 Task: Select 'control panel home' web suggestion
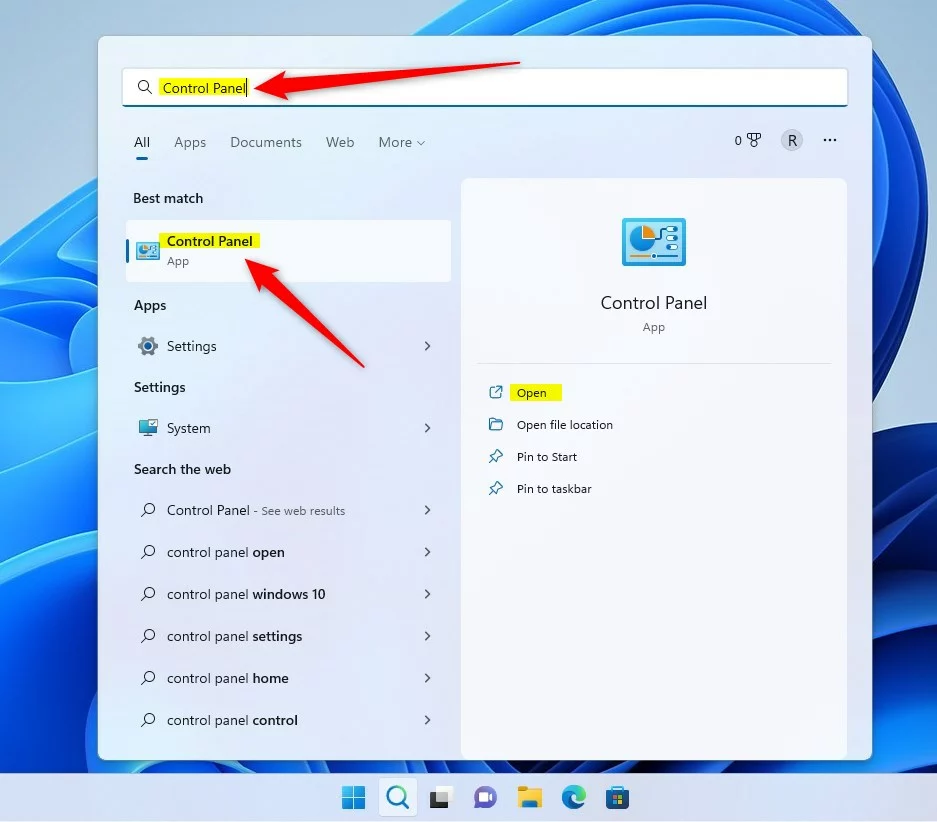(288, 678)
